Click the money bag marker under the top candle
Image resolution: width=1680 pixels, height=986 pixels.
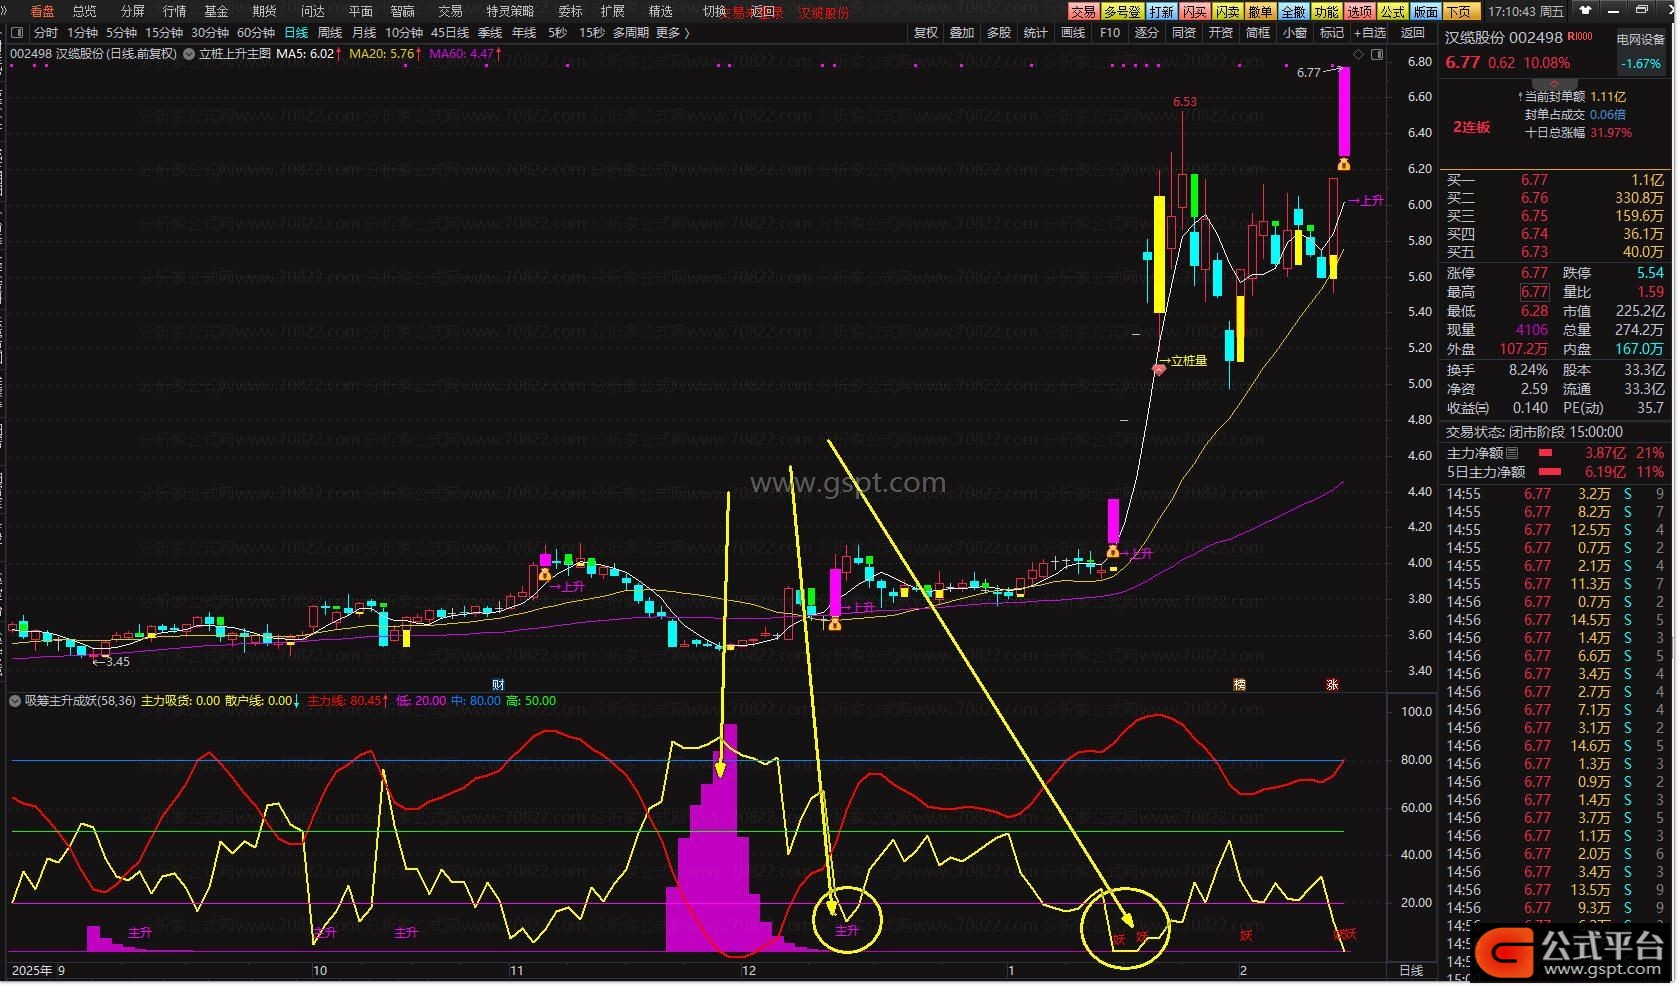click(1344, 163)
